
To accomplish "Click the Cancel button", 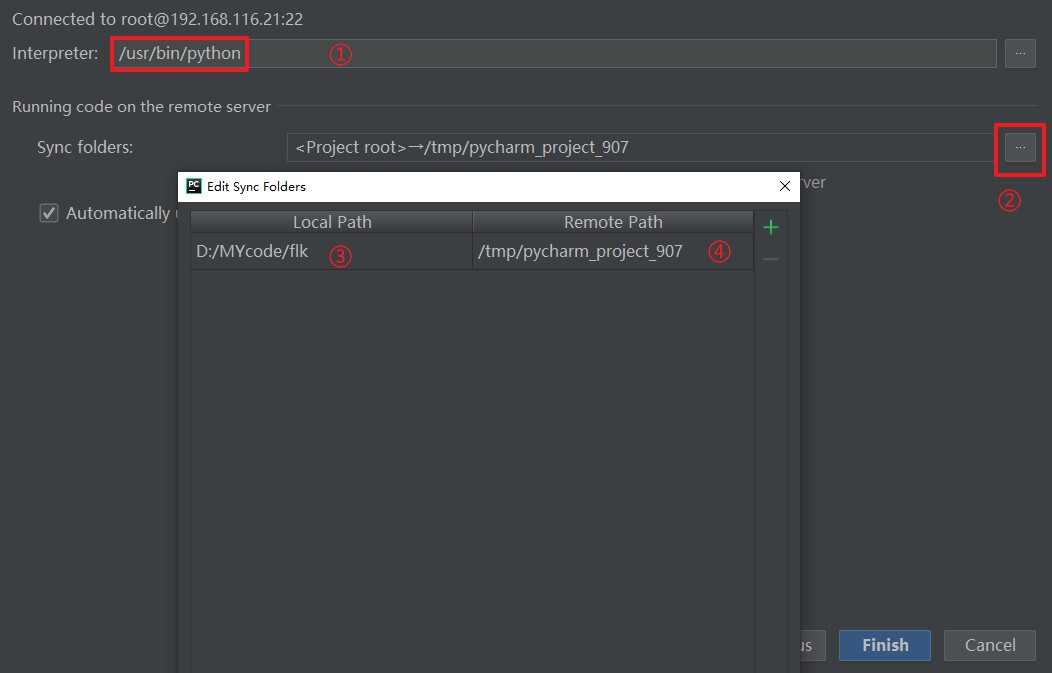I will coord(989,645).
